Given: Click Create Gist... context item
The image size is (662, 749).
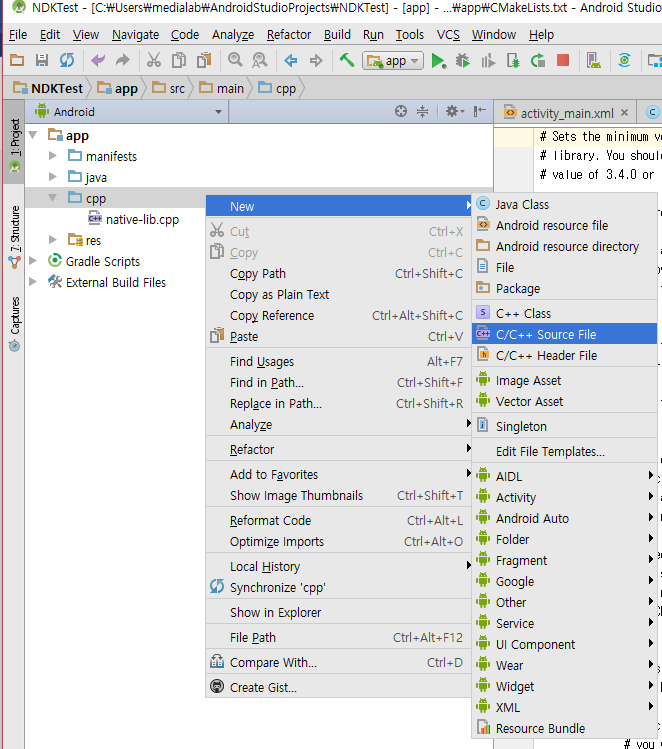Looking at the screenshot, I should (339, 687).
